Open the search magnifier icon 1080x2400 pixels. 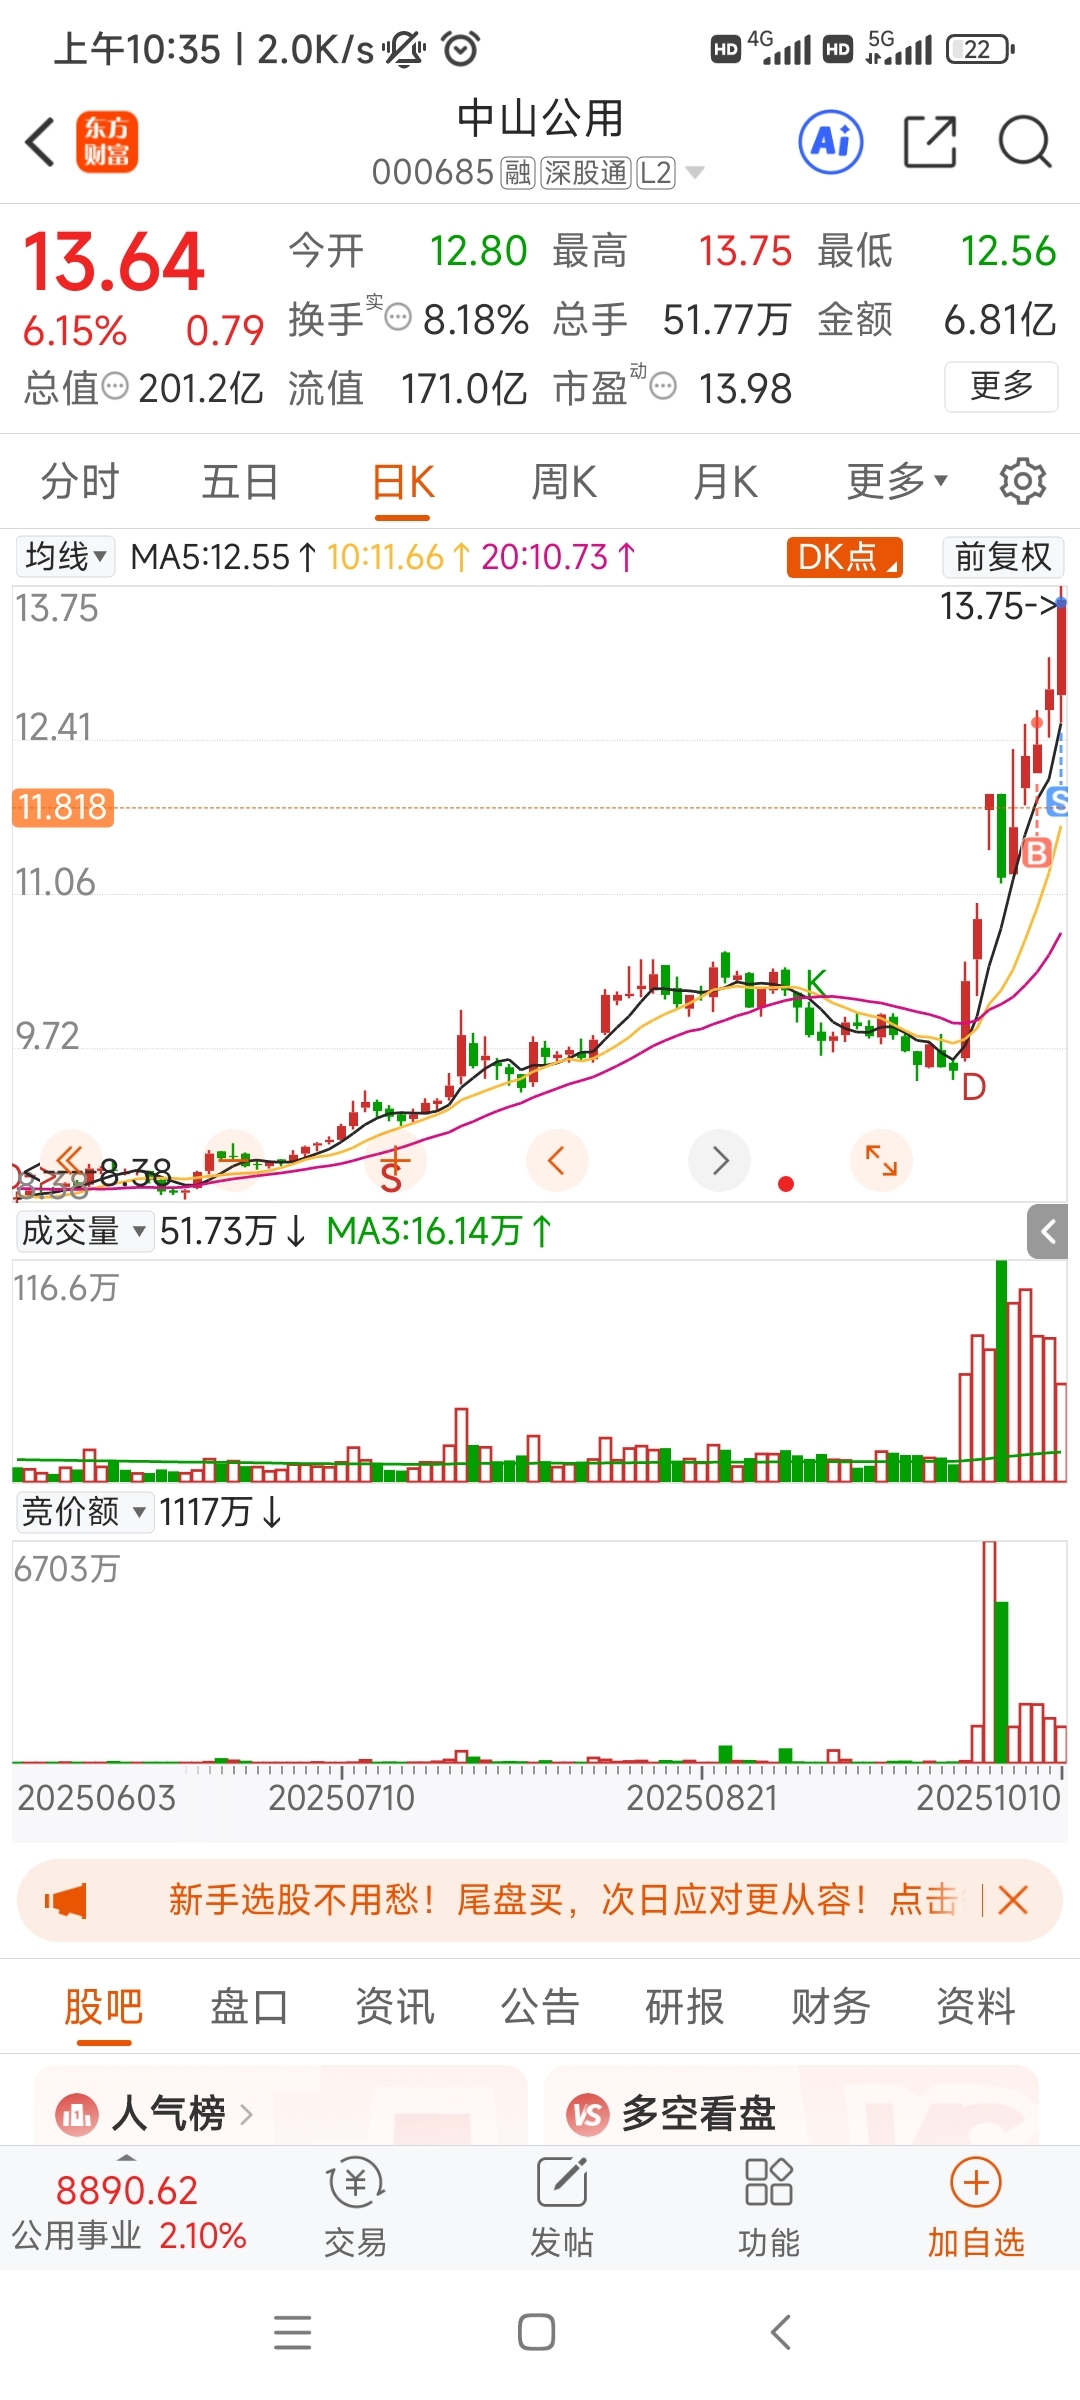click(x=1025, y=141)
